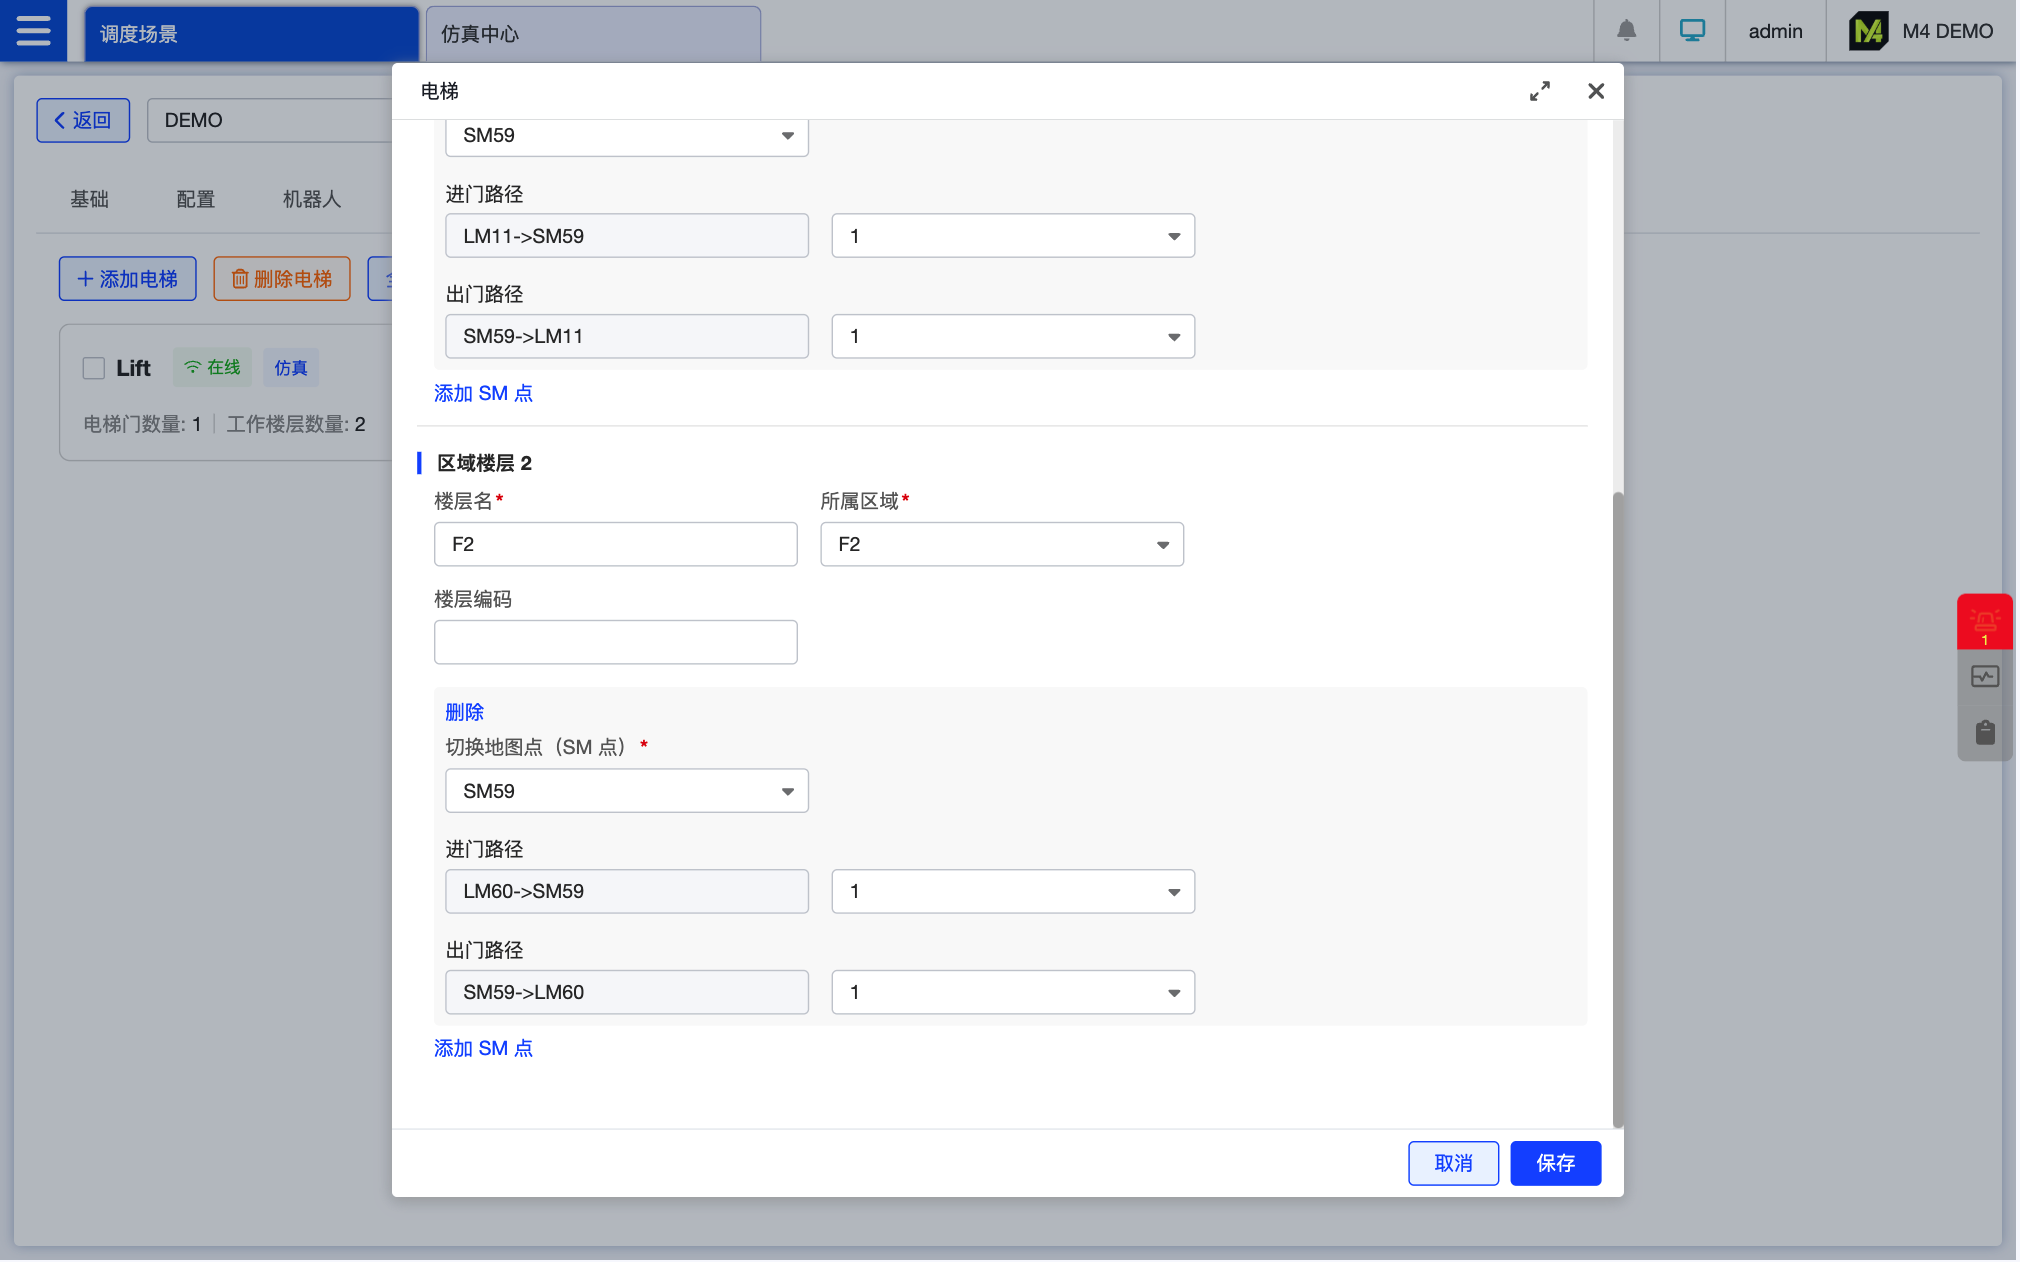Expand the SM59 switch point dropdown in floor 2

click(x=626, y=791)
